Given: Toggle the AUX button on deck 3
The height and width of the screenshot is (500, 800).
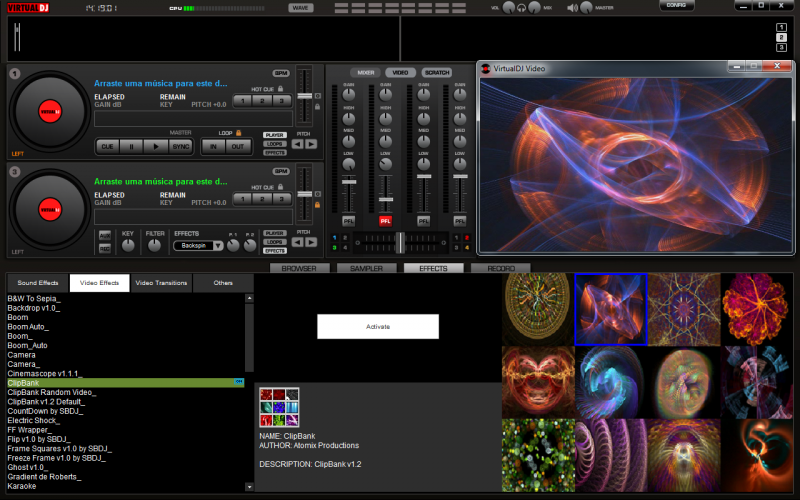Looking at the screenshot, I should click(105, 236).
